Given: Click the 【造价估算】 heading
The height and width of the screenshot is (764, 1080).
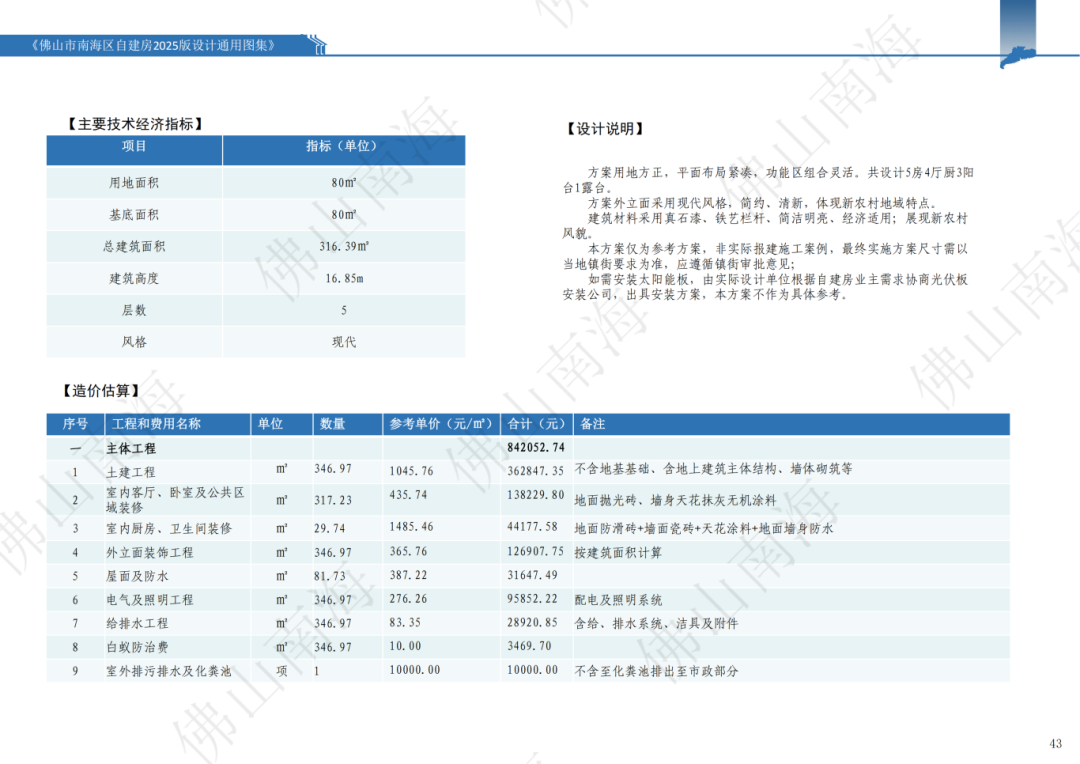Looking at the screenshot, I should click(101, 391).
